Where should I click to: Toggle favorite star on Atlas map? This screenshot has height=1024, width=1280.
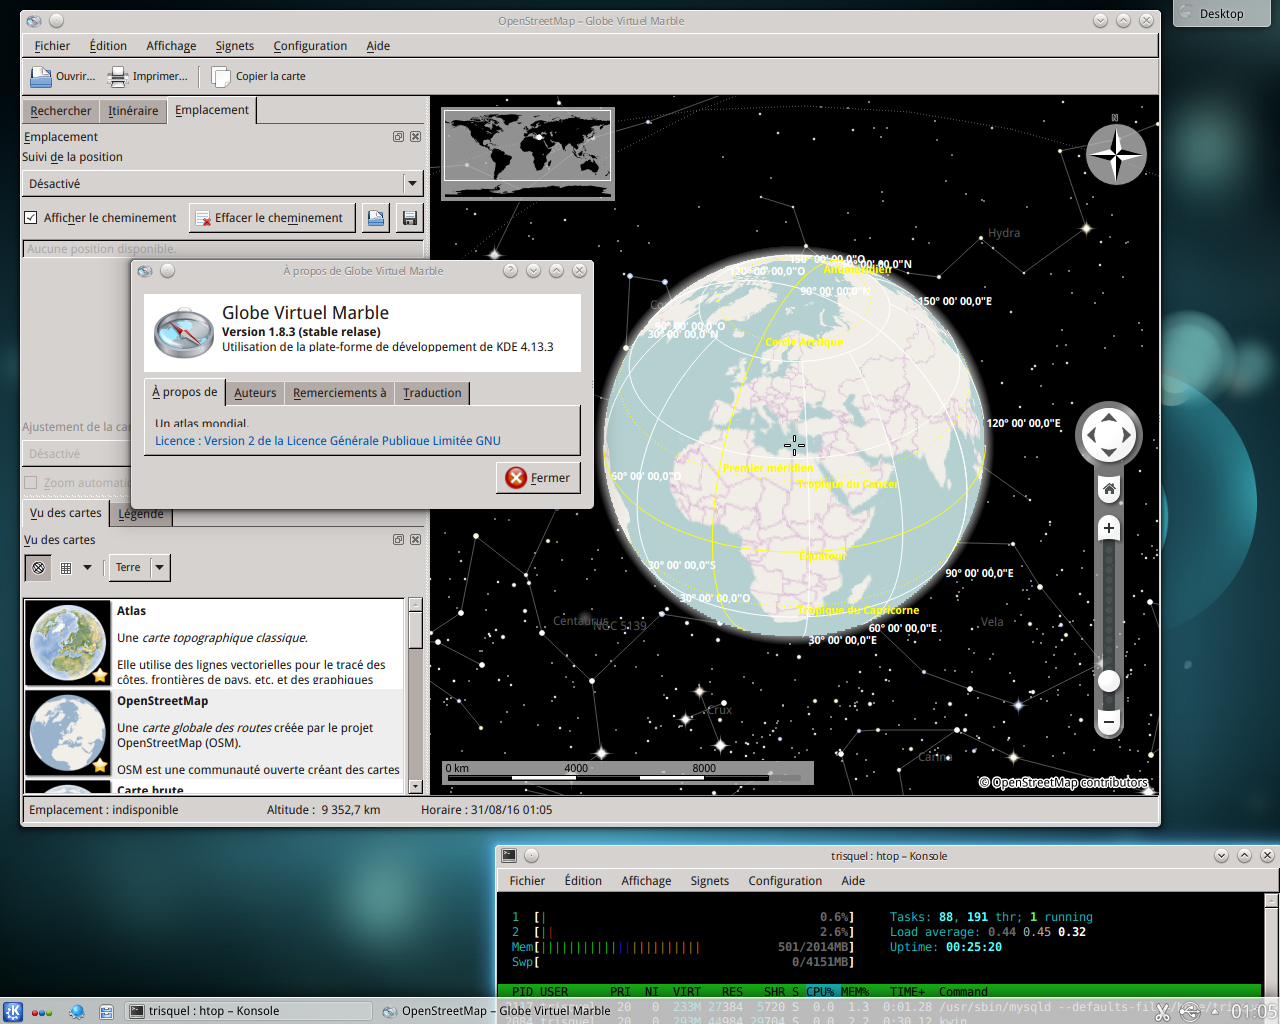click(x=100, y=676)
